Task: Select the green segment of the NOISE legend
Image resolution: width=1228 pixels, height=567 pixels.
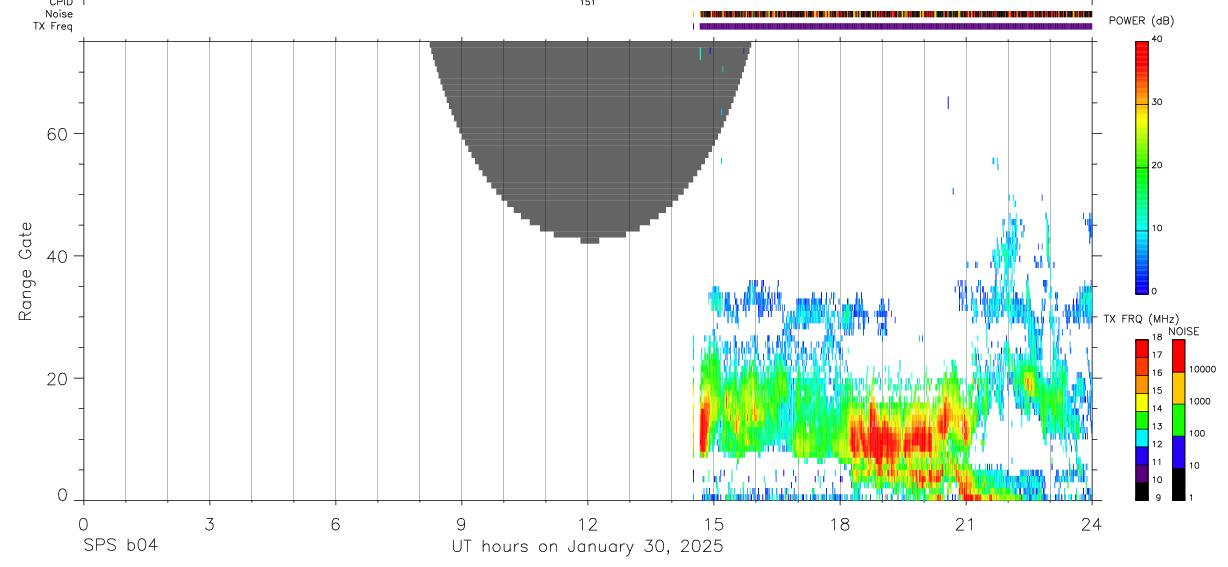Action: click(1178, 420)
